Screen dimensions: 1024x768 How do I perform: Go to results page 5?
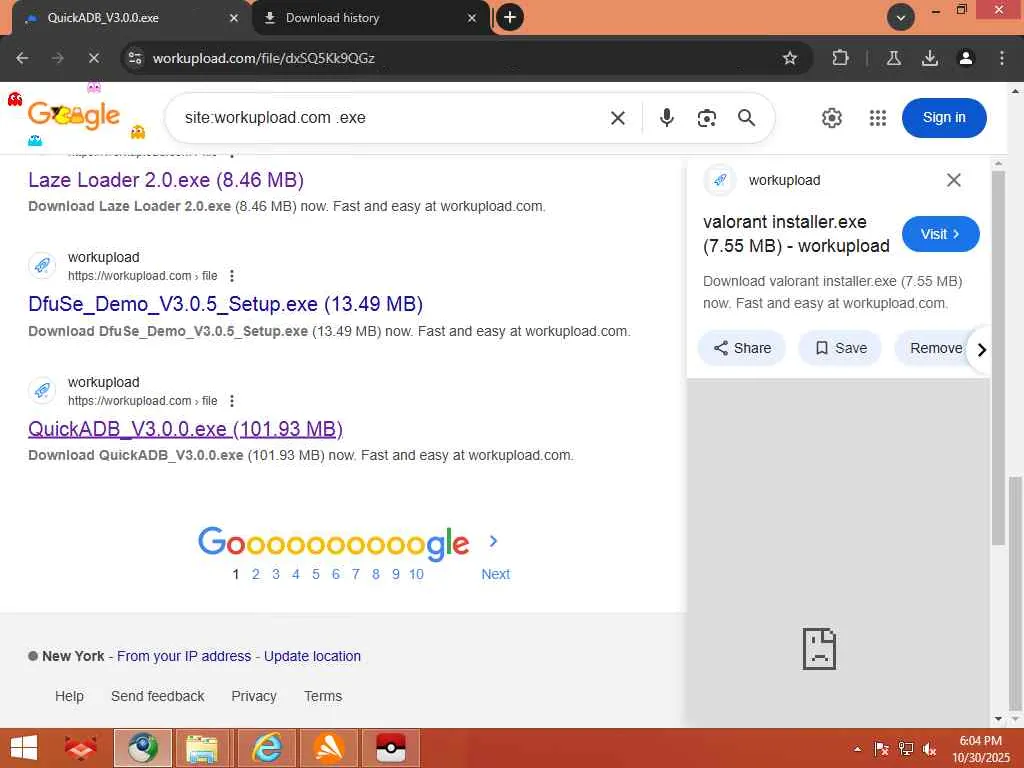[x=315, y=574]
